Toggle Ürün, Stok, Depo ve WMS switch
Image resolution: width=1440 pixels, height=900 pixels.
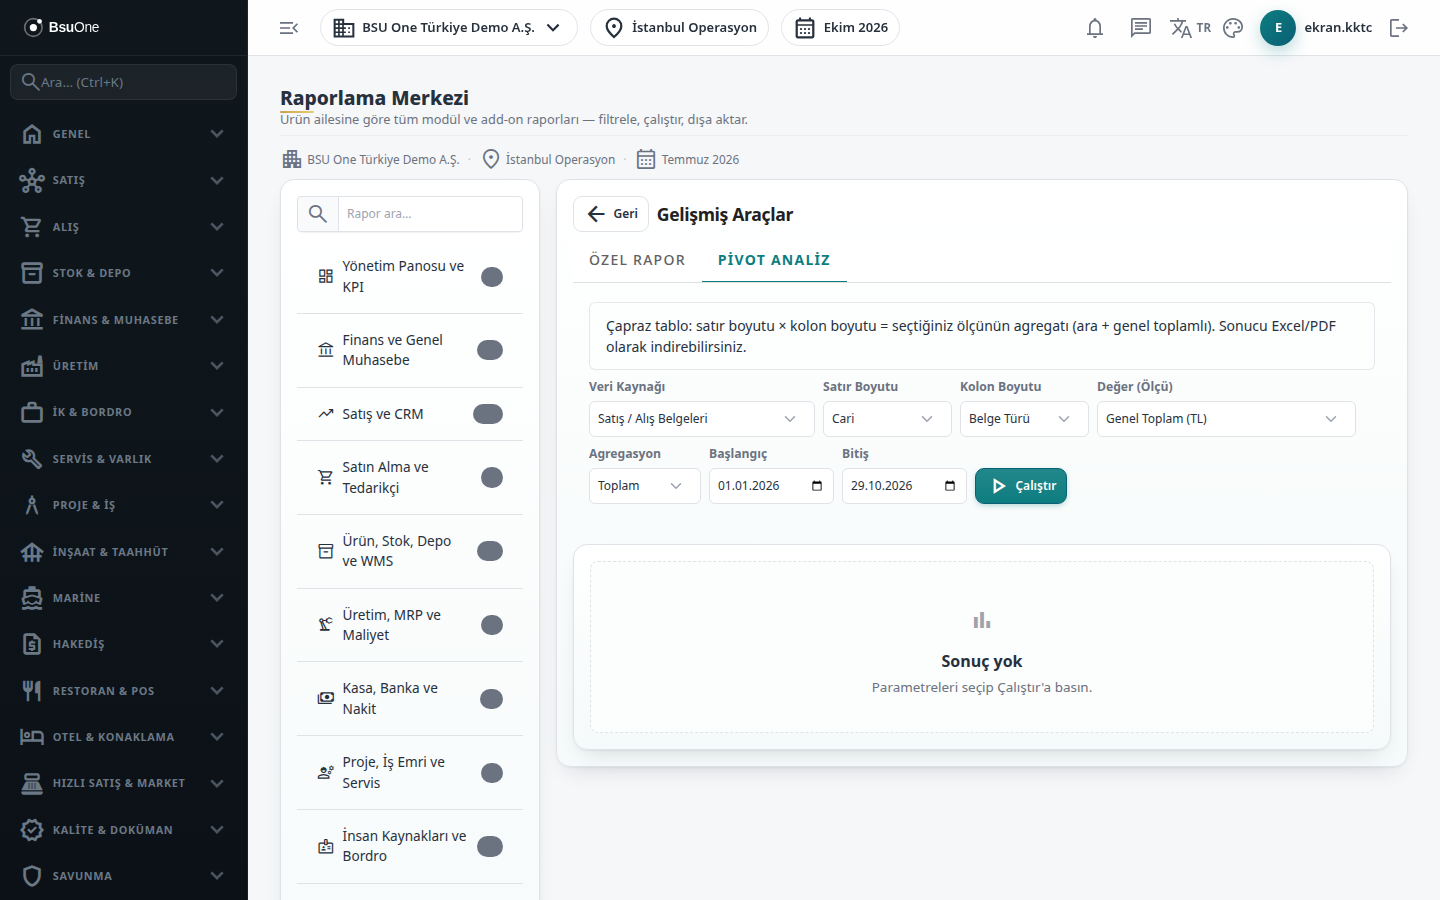click(490, 551)
